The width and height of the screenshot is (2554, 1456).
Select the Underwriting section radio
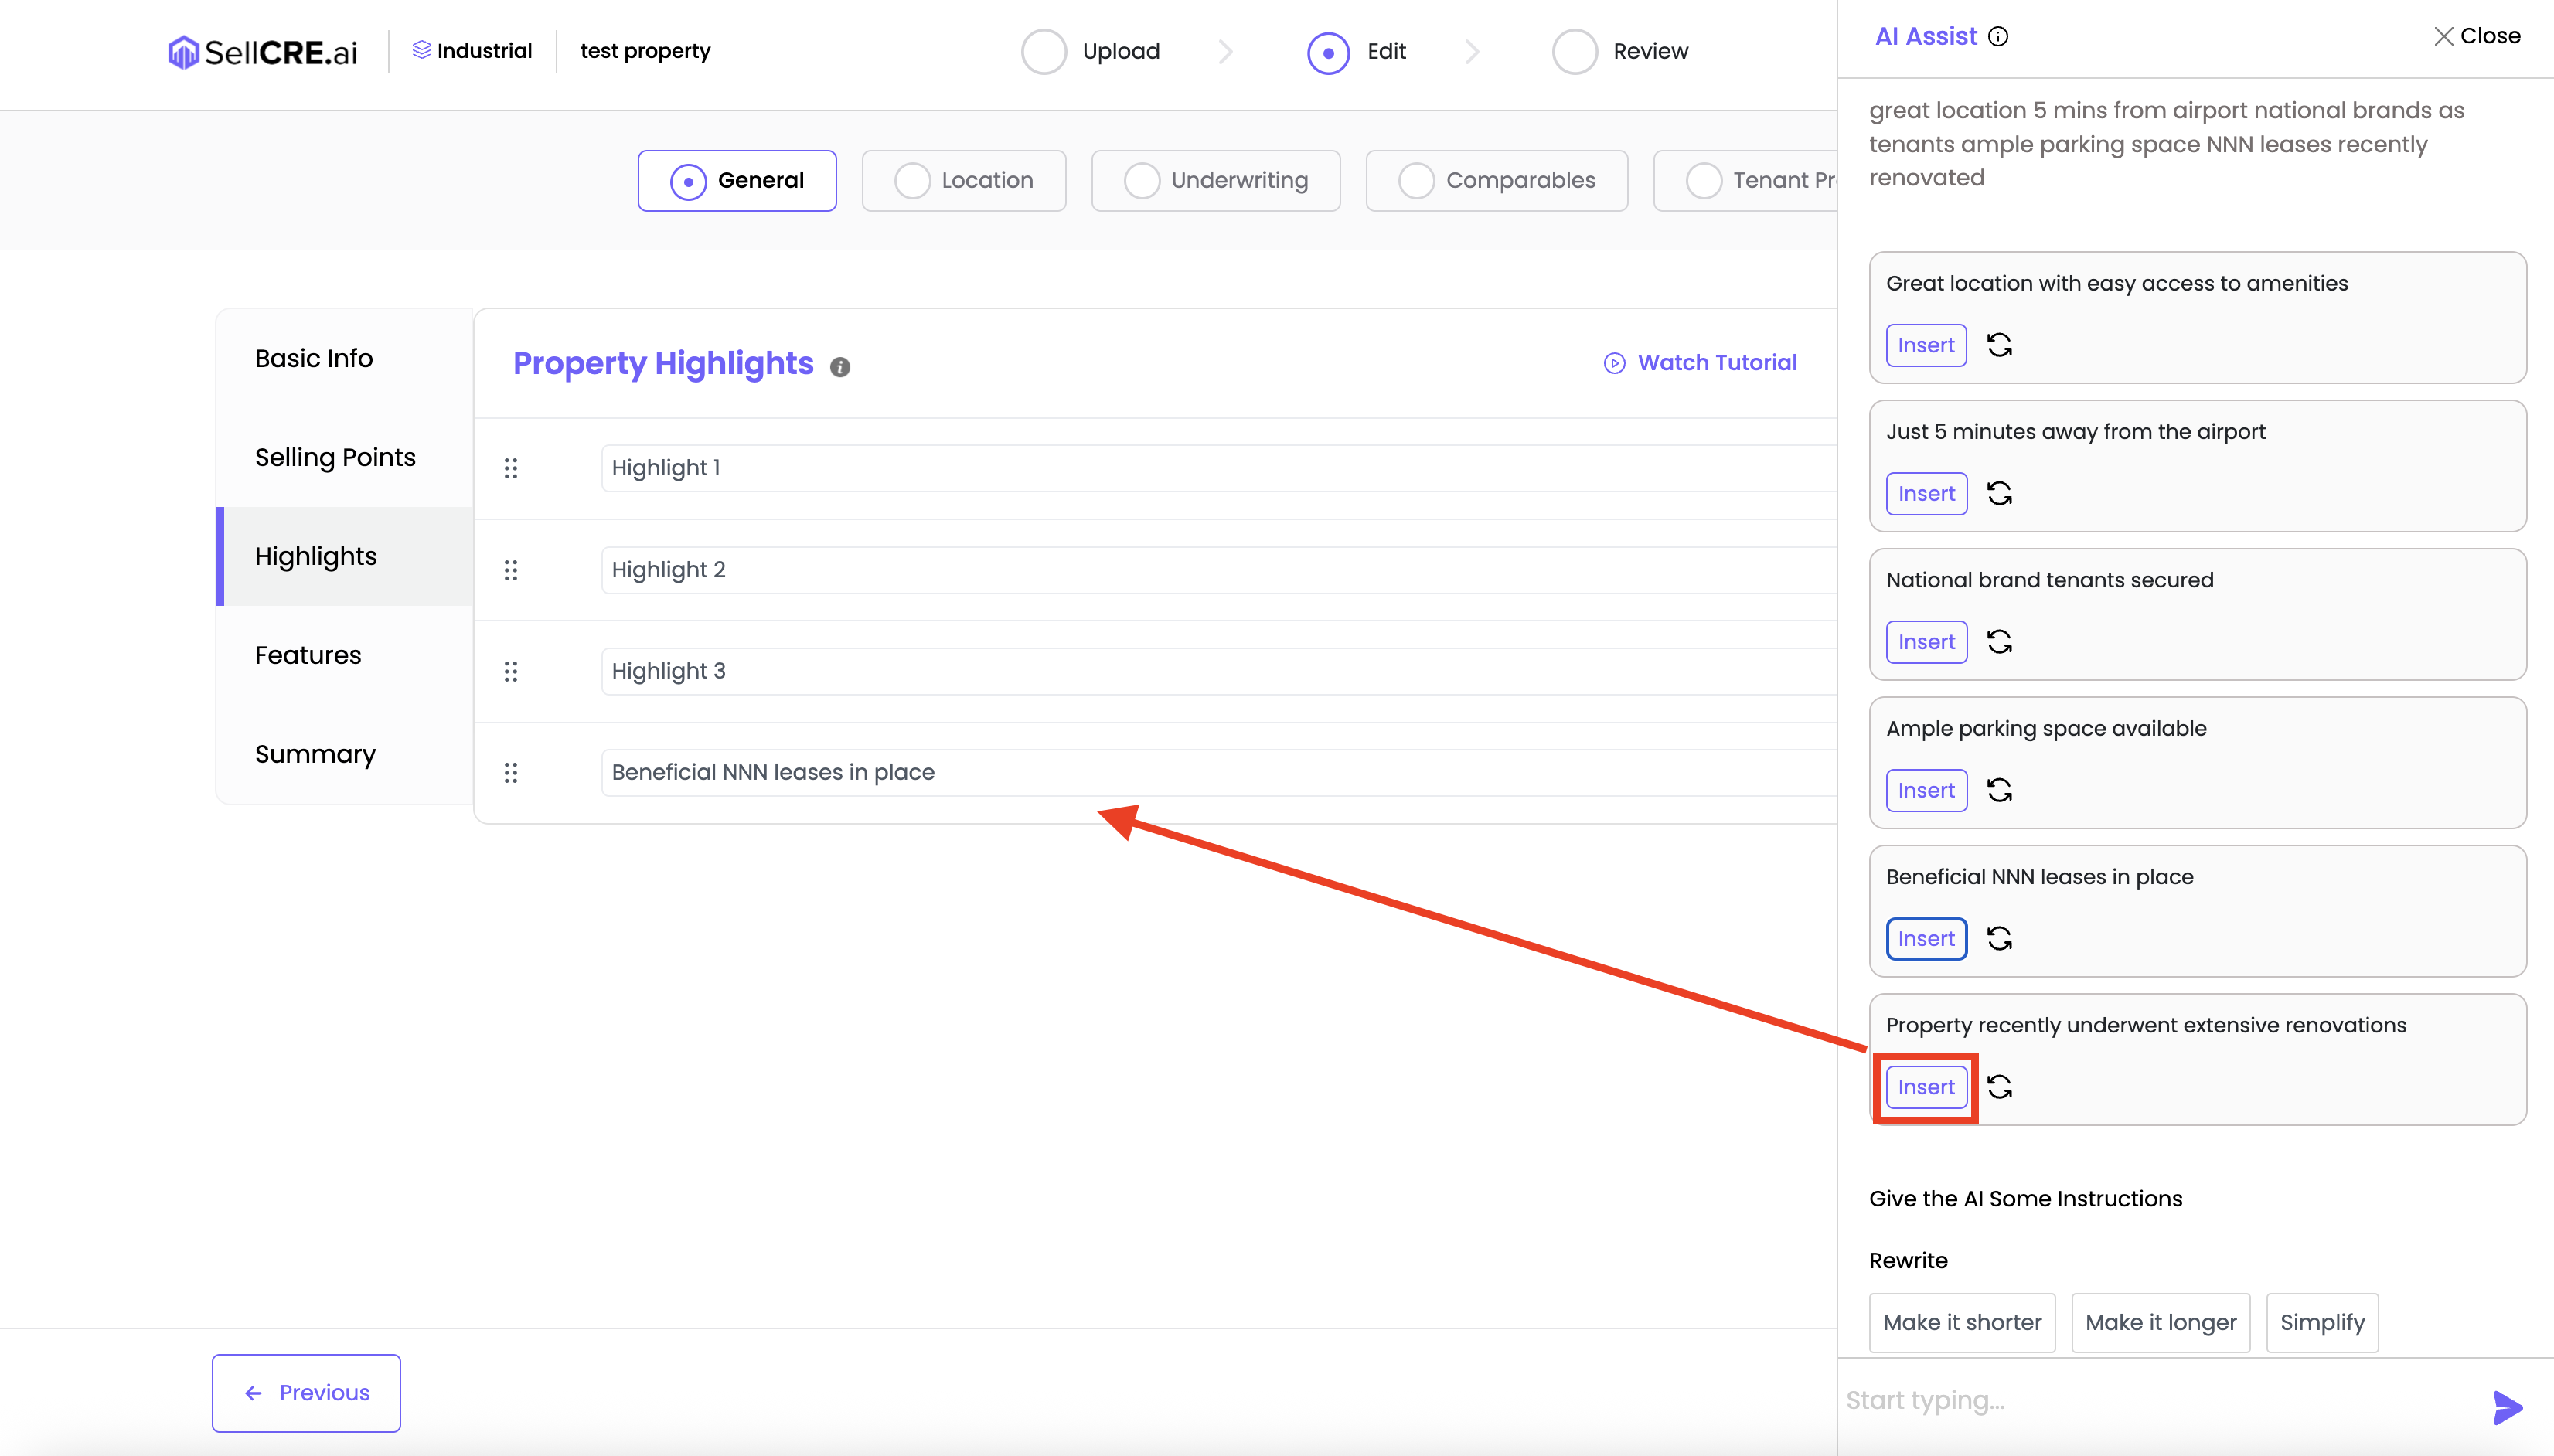(x=1141, y=181)
